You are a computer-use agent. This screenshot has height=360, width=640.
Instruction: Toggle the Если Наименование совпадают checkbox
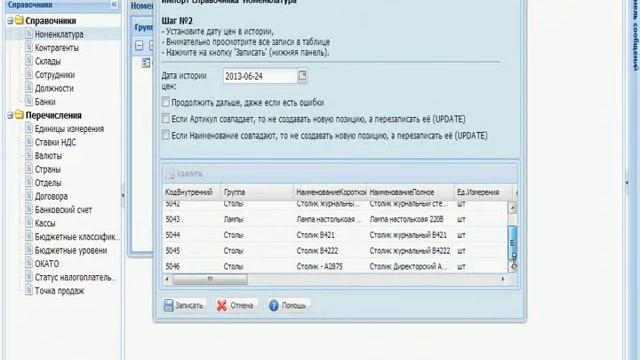pos(165,135)
